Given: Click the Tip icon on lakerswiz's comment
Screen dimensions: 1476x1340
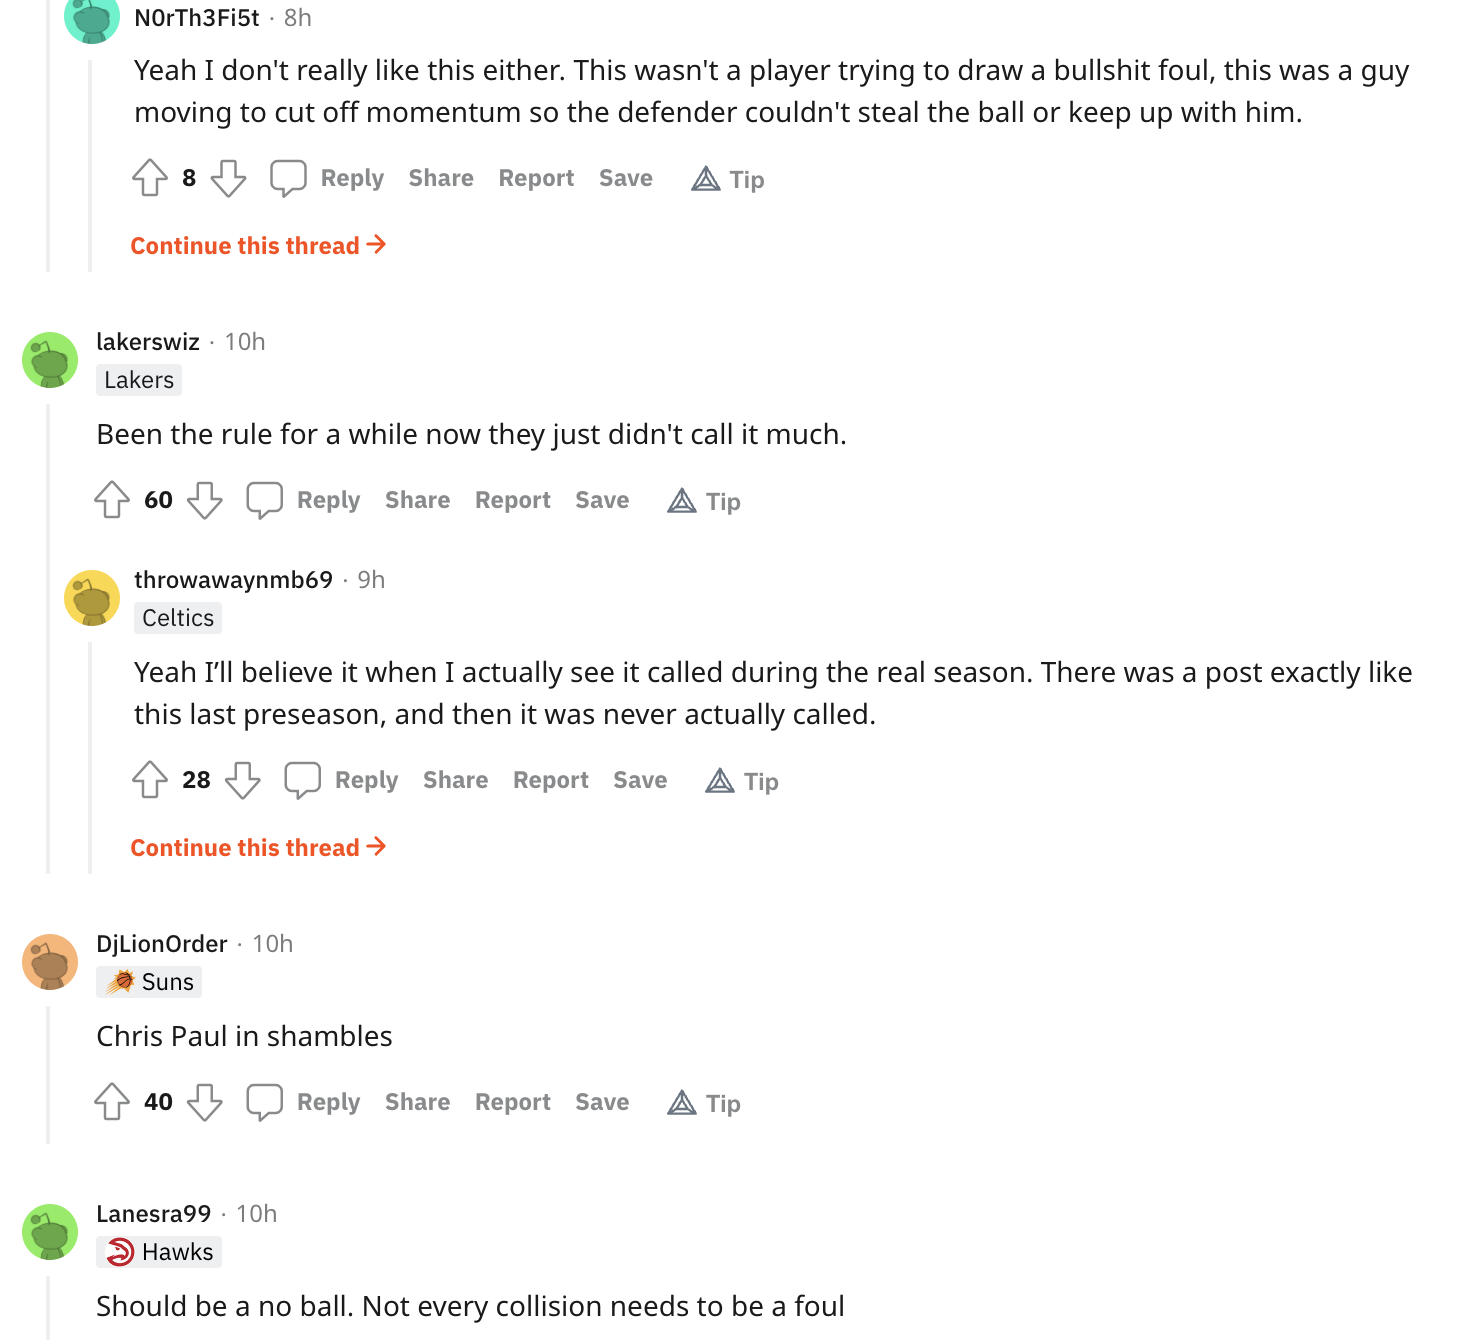Looking at the screenshot, I should click(682, 501).
